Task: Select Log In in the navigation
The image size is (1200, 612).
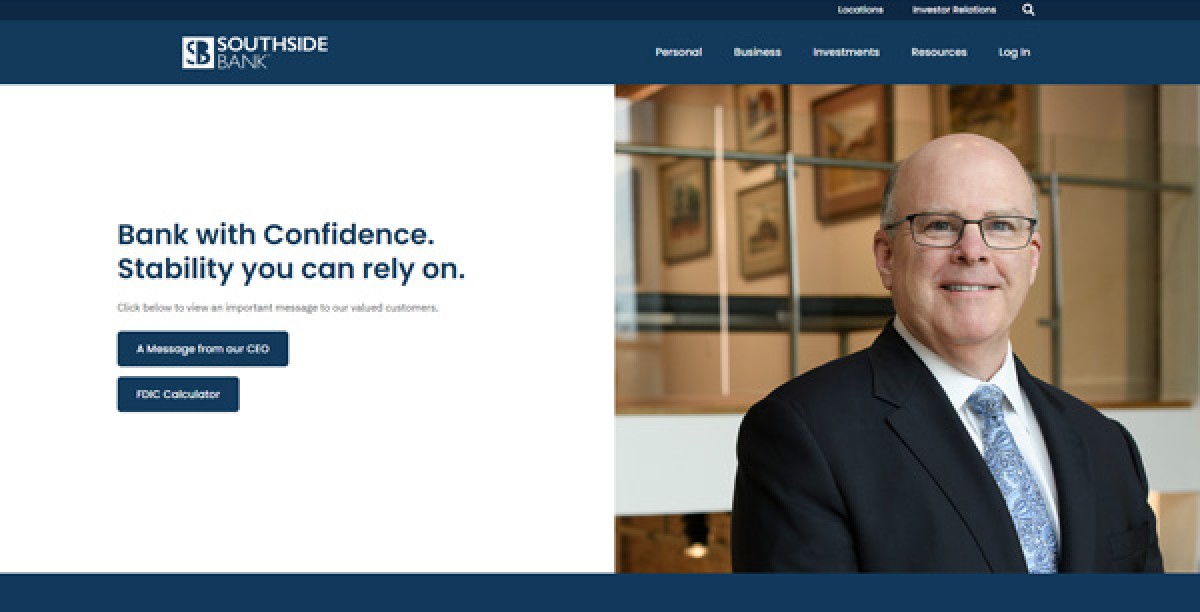Action: 1014,52
